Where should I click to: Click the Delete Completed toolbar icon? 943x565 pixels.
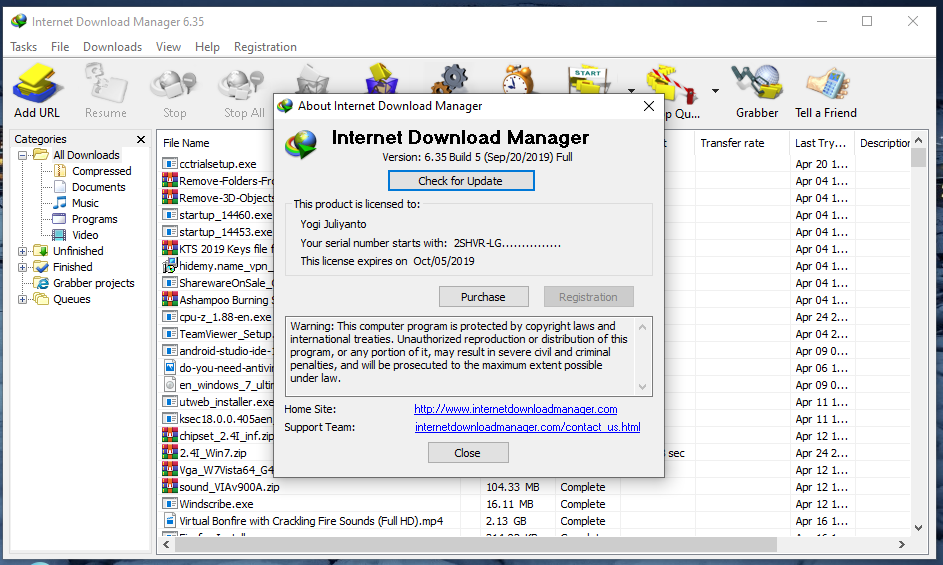point(381,79)
